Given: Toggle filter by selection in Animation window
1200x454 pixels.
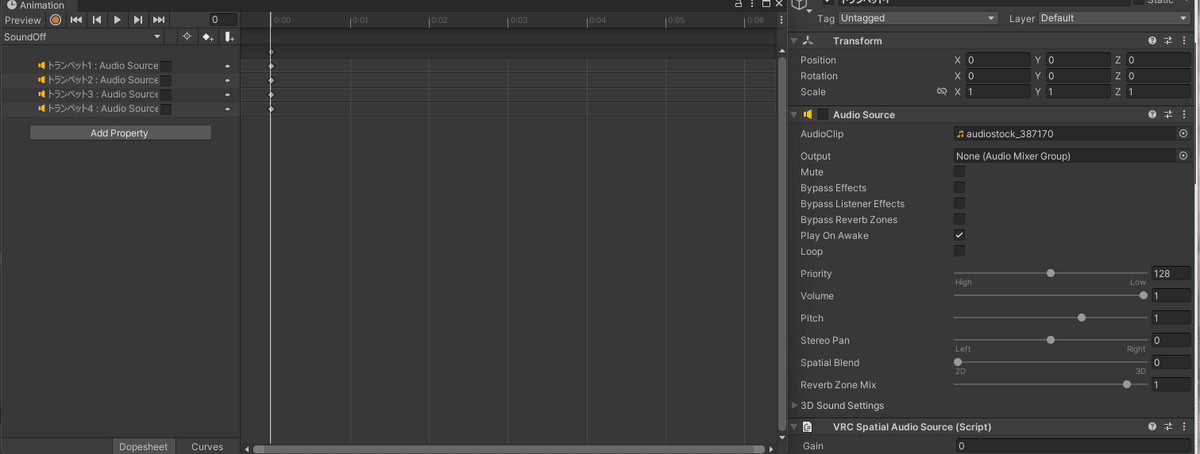Looking at the screenshot, I should [x=186, y=37].
